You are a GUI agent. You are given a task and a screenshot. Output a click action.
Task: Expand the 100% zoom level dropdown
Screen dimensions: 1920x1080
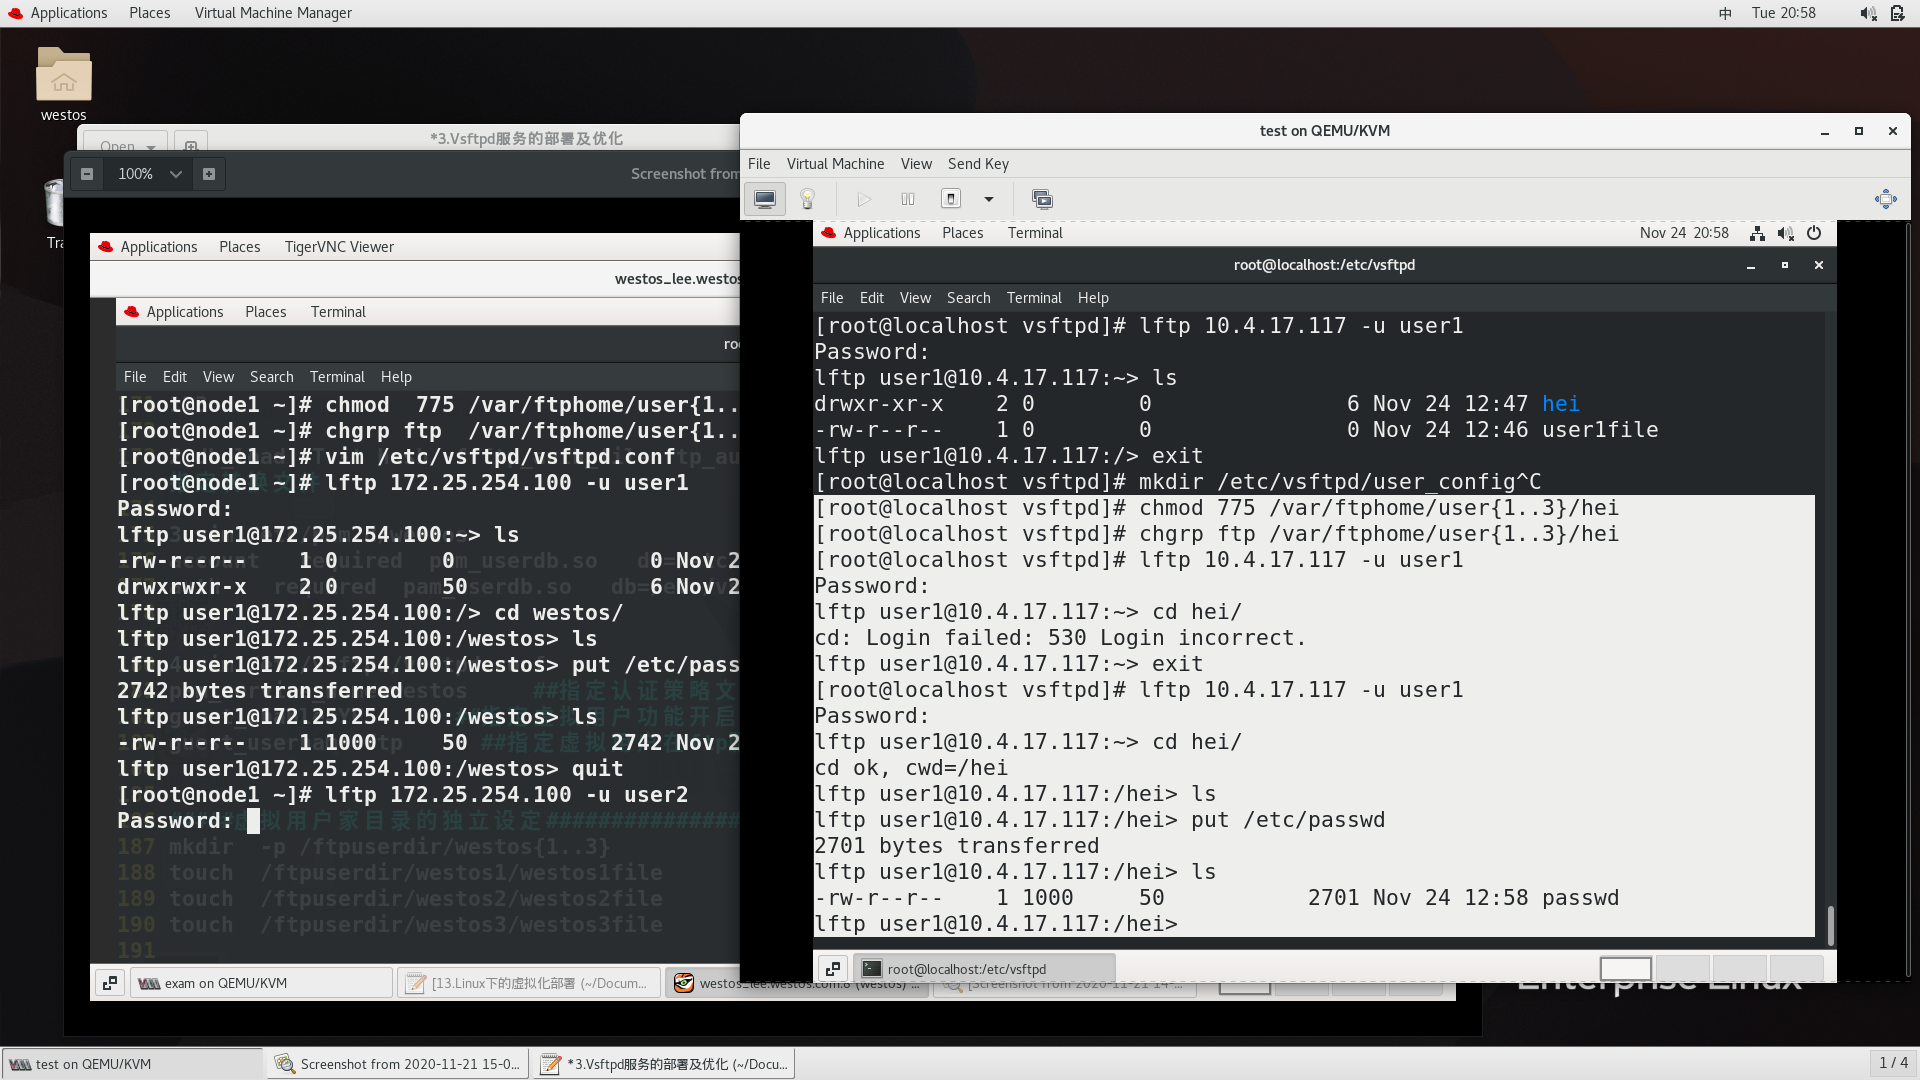(x=176, y=174)
